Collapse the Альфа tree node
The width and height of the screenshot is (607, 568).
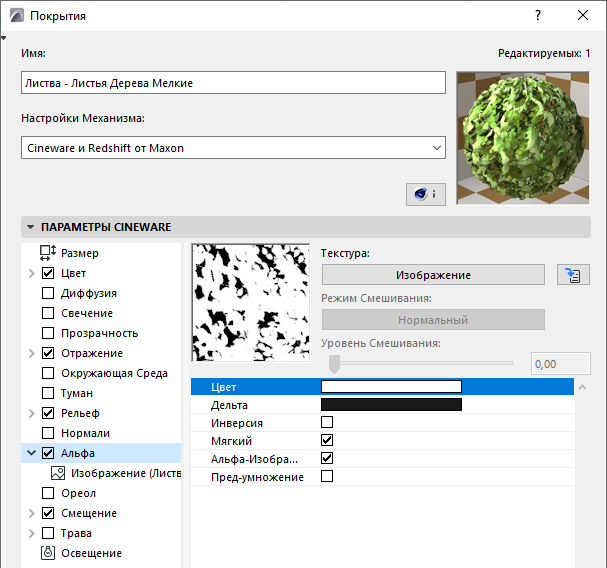[x=32, y=453]
